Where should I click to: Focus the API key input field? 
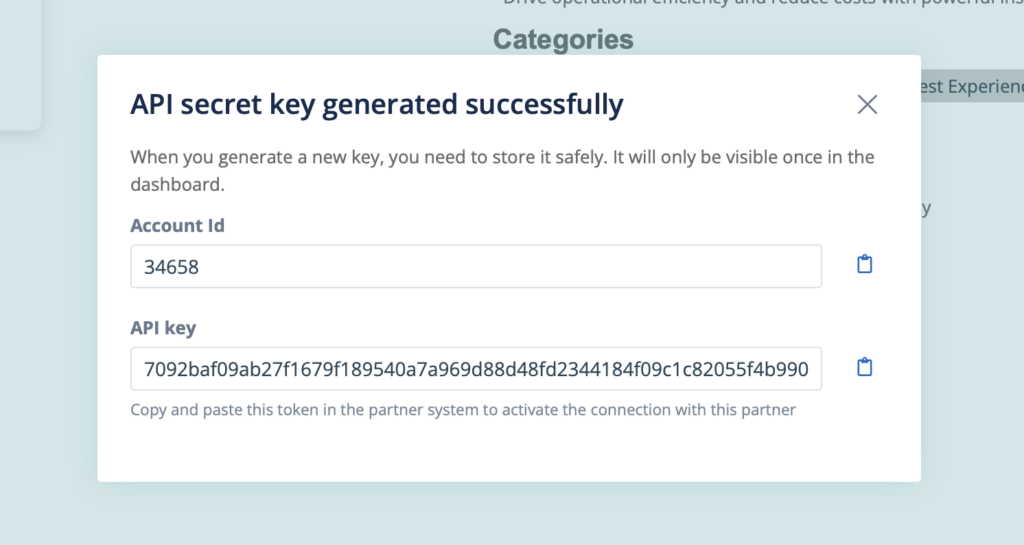pyautogui.click(x=475, y=369)
